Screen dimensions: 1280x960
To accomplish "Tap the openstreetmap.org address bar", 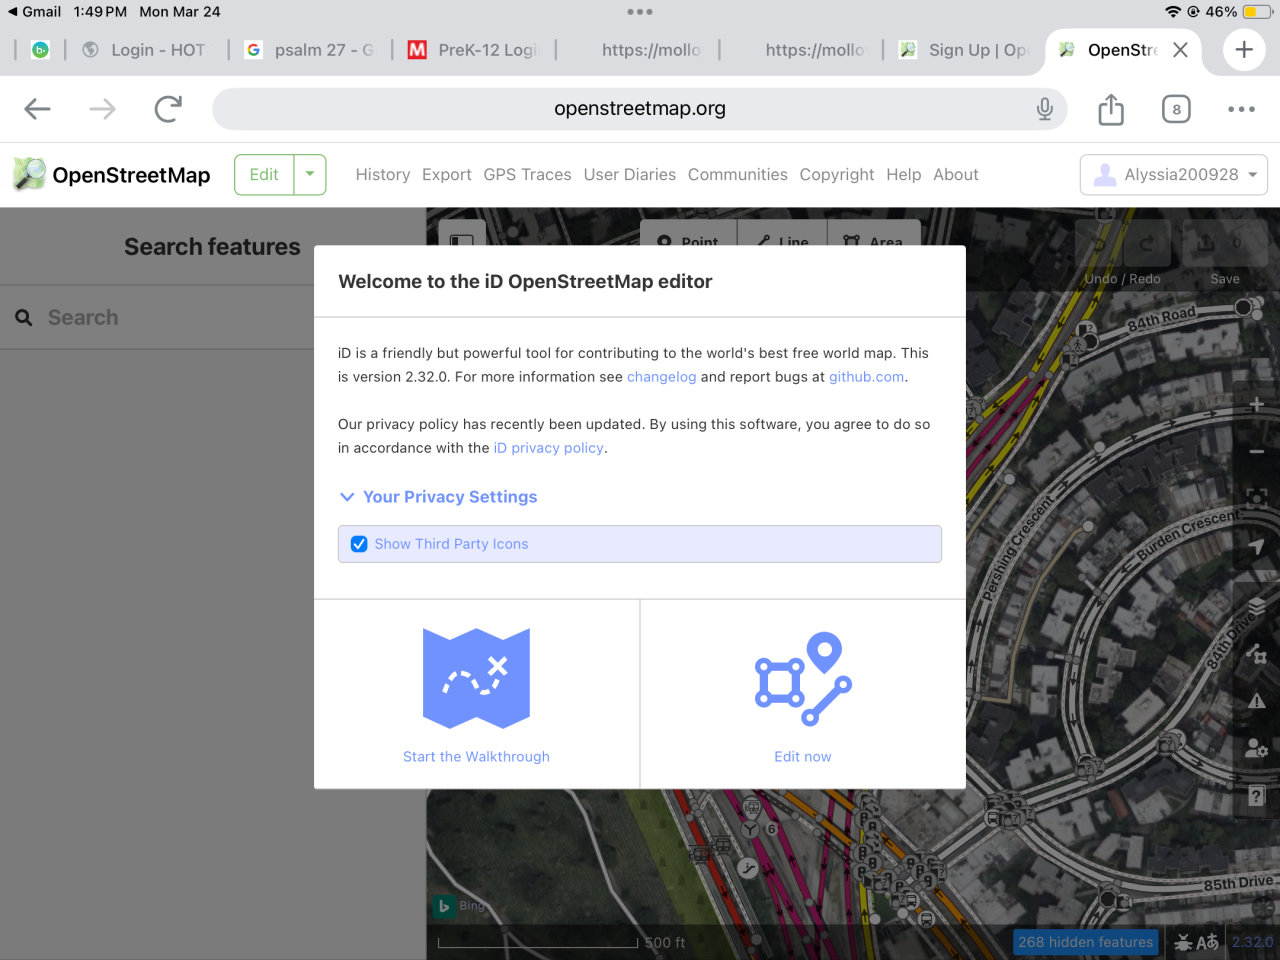I will [640, 109].
